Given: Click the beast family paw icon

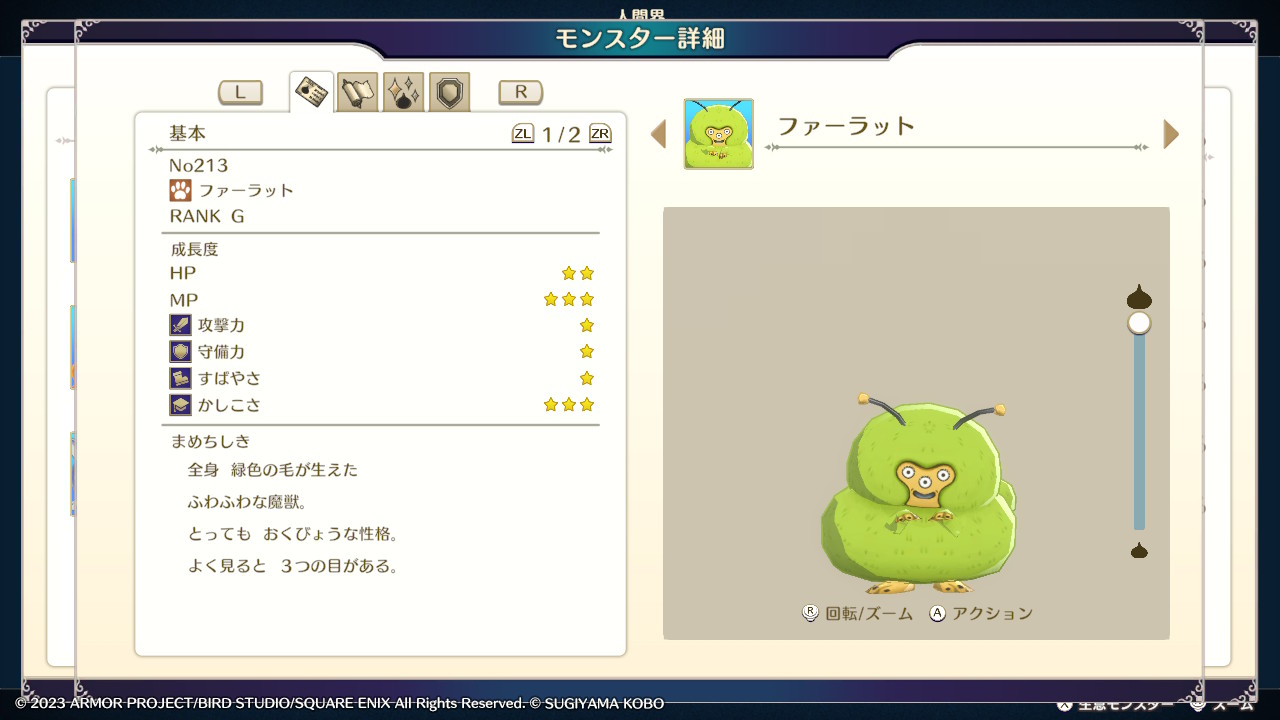Looking at the screenshot, I should click(x=180, y=190).
